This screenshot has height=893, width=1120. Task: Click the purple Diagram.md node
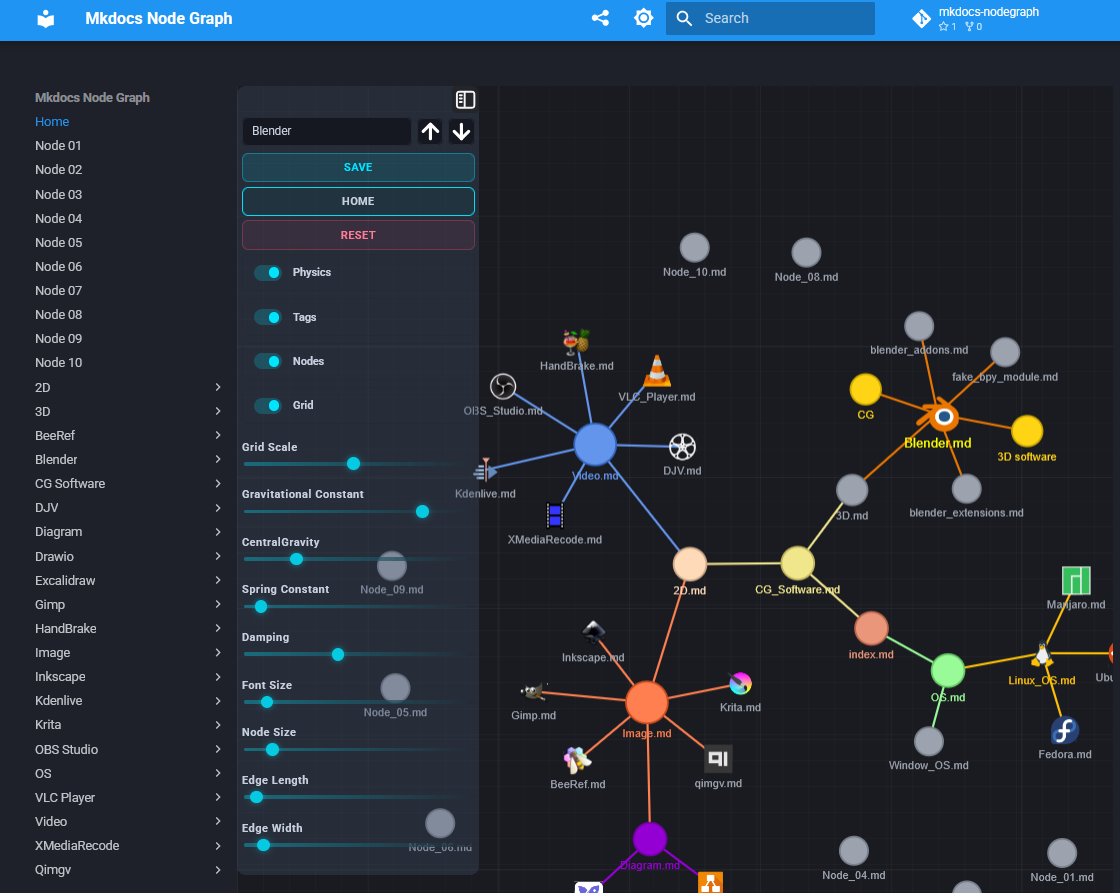tap(650, 839)
